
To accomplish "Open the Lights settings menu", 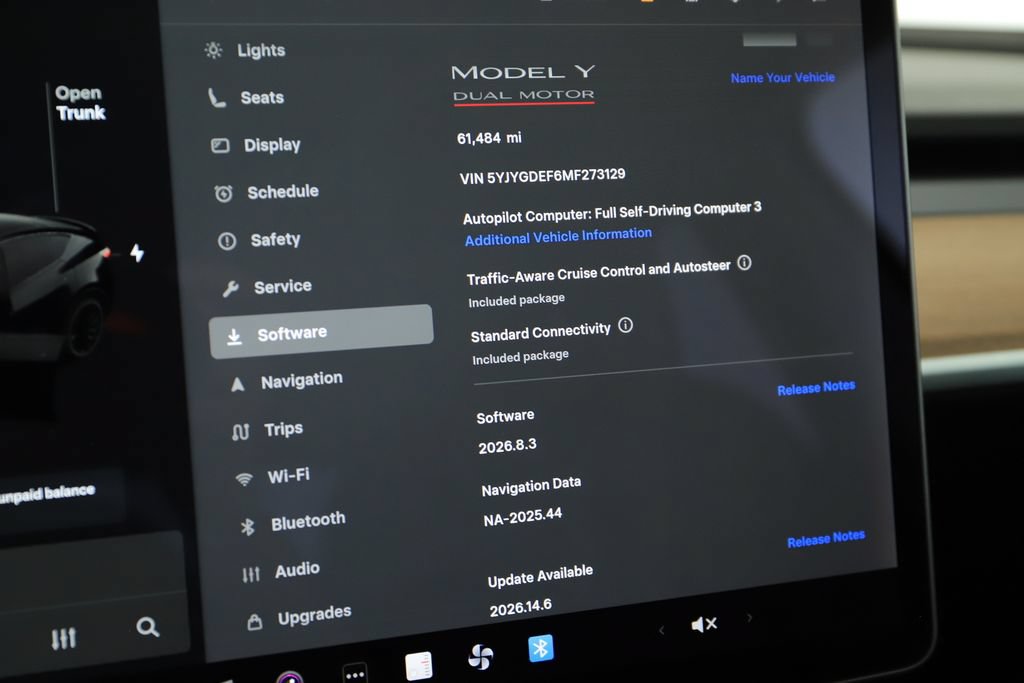I will pyautogui.click(x=246, y=50).
